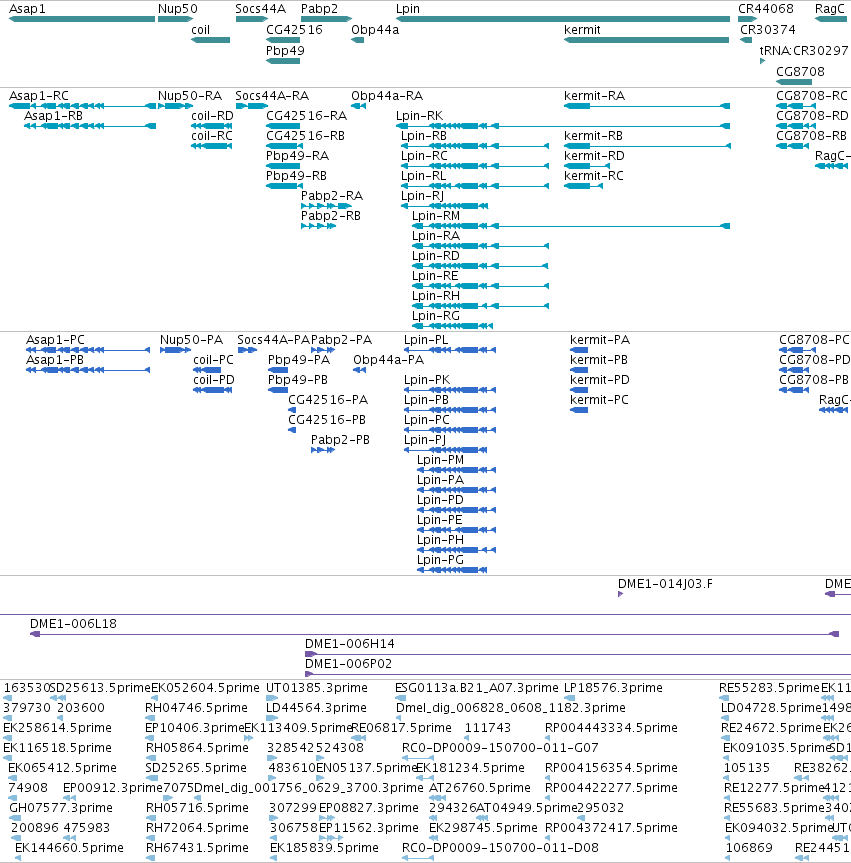Select the RE55283.5prime EST label

coord(770,688)
